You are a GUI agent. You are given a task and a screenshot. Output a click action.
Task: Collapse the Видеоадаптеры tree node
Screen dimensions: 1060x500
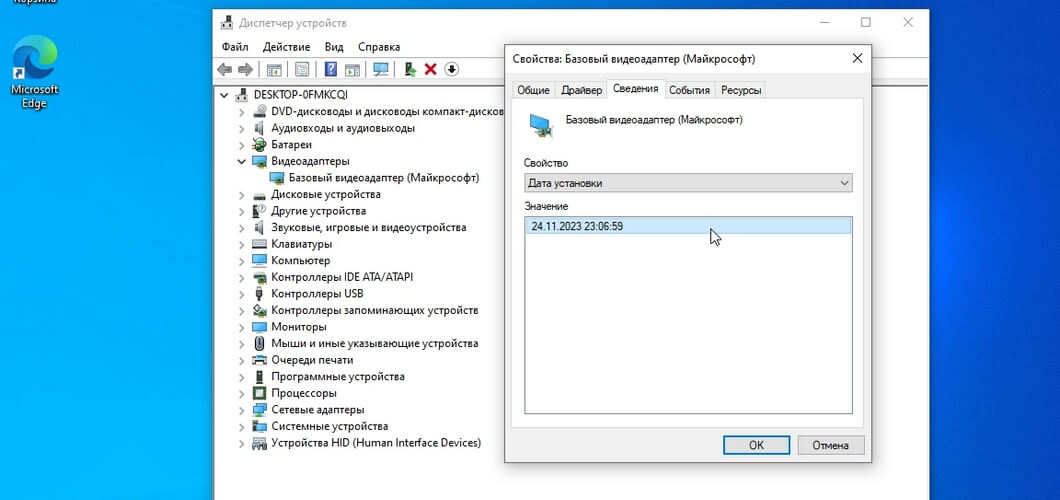(241, 161)
